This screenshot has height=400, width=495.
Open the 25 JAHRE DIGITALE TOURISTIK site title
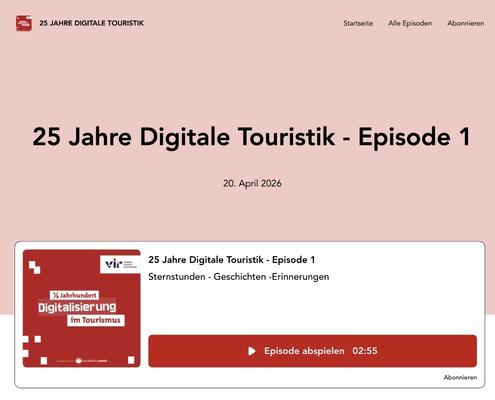point(92,23)
